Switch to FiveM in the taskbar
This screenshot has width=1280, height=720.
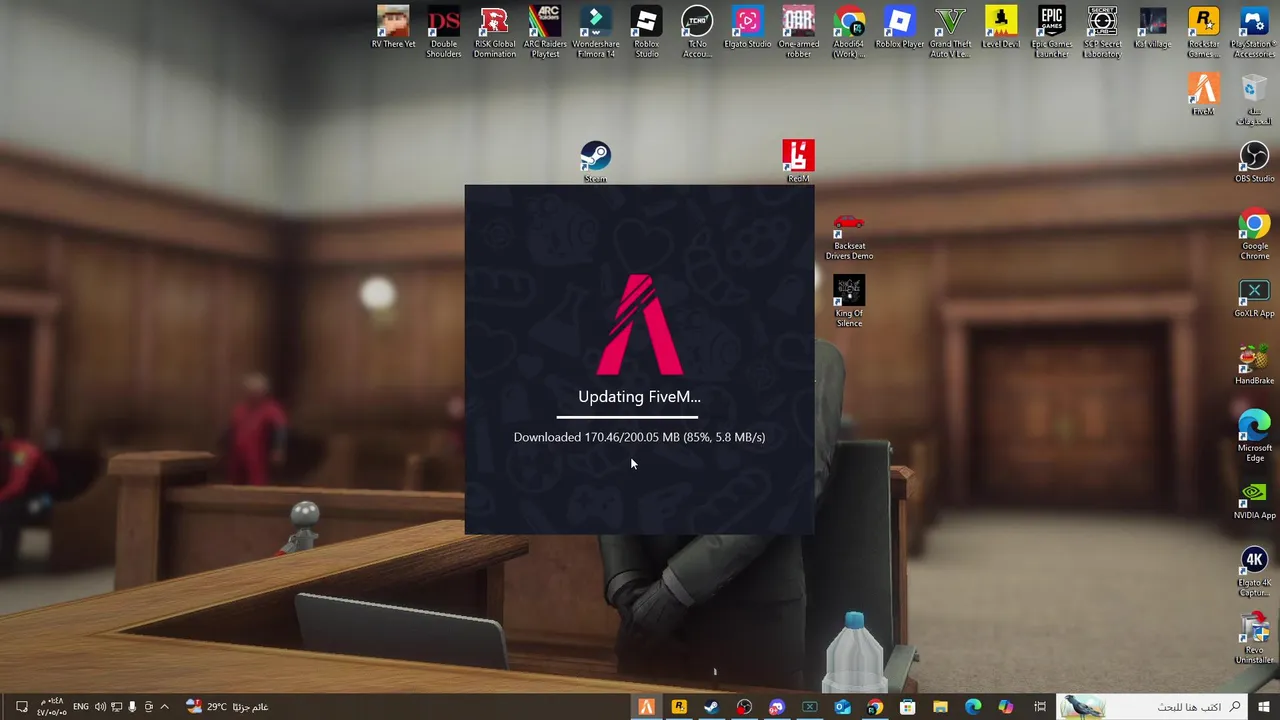coord(646,707)
